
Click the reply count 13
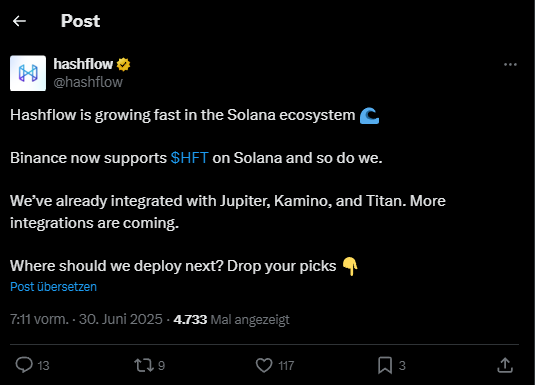pyautogui.click(x=43, y=366)
